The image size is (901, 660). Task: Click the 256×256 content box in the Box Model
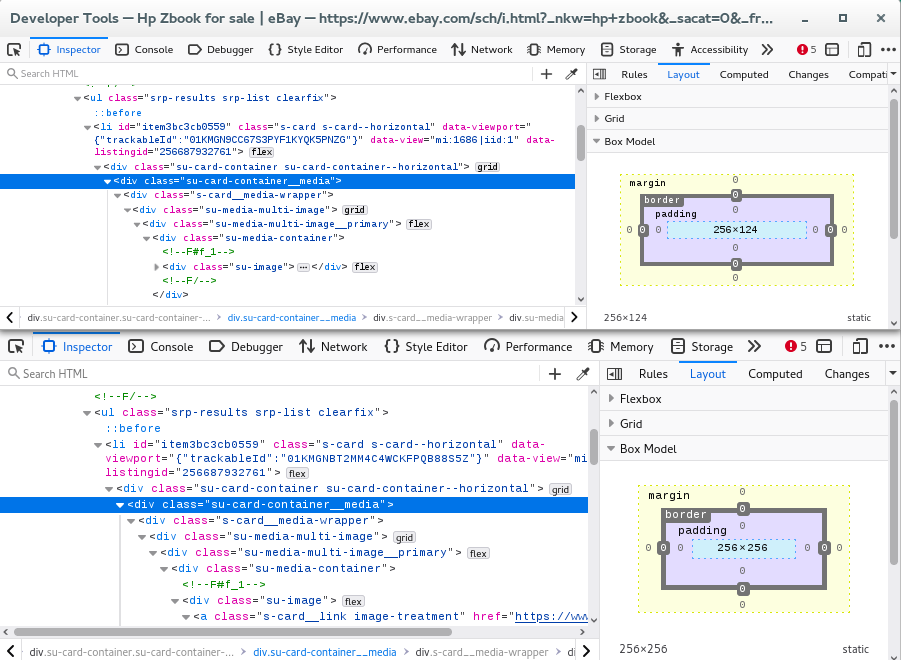[x=742, y=548]
